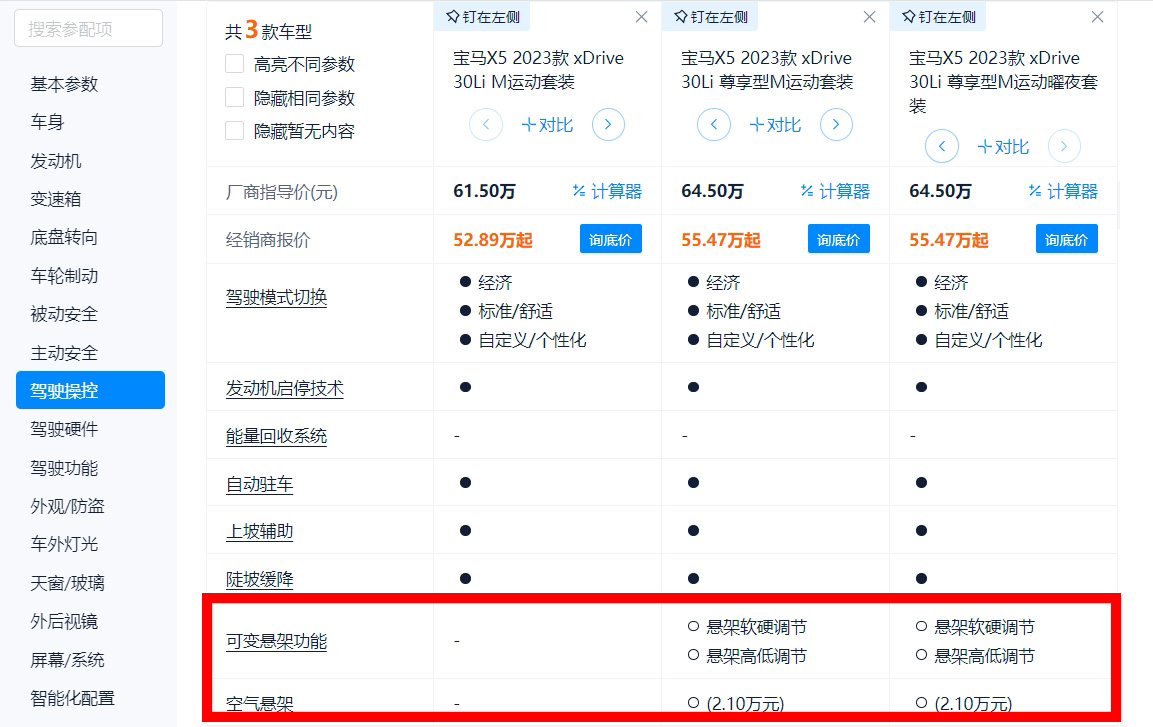Click 询底价 for the 52.89万起 model
Viewport: 1153px width, 727px height.
[x=610, y=240]
